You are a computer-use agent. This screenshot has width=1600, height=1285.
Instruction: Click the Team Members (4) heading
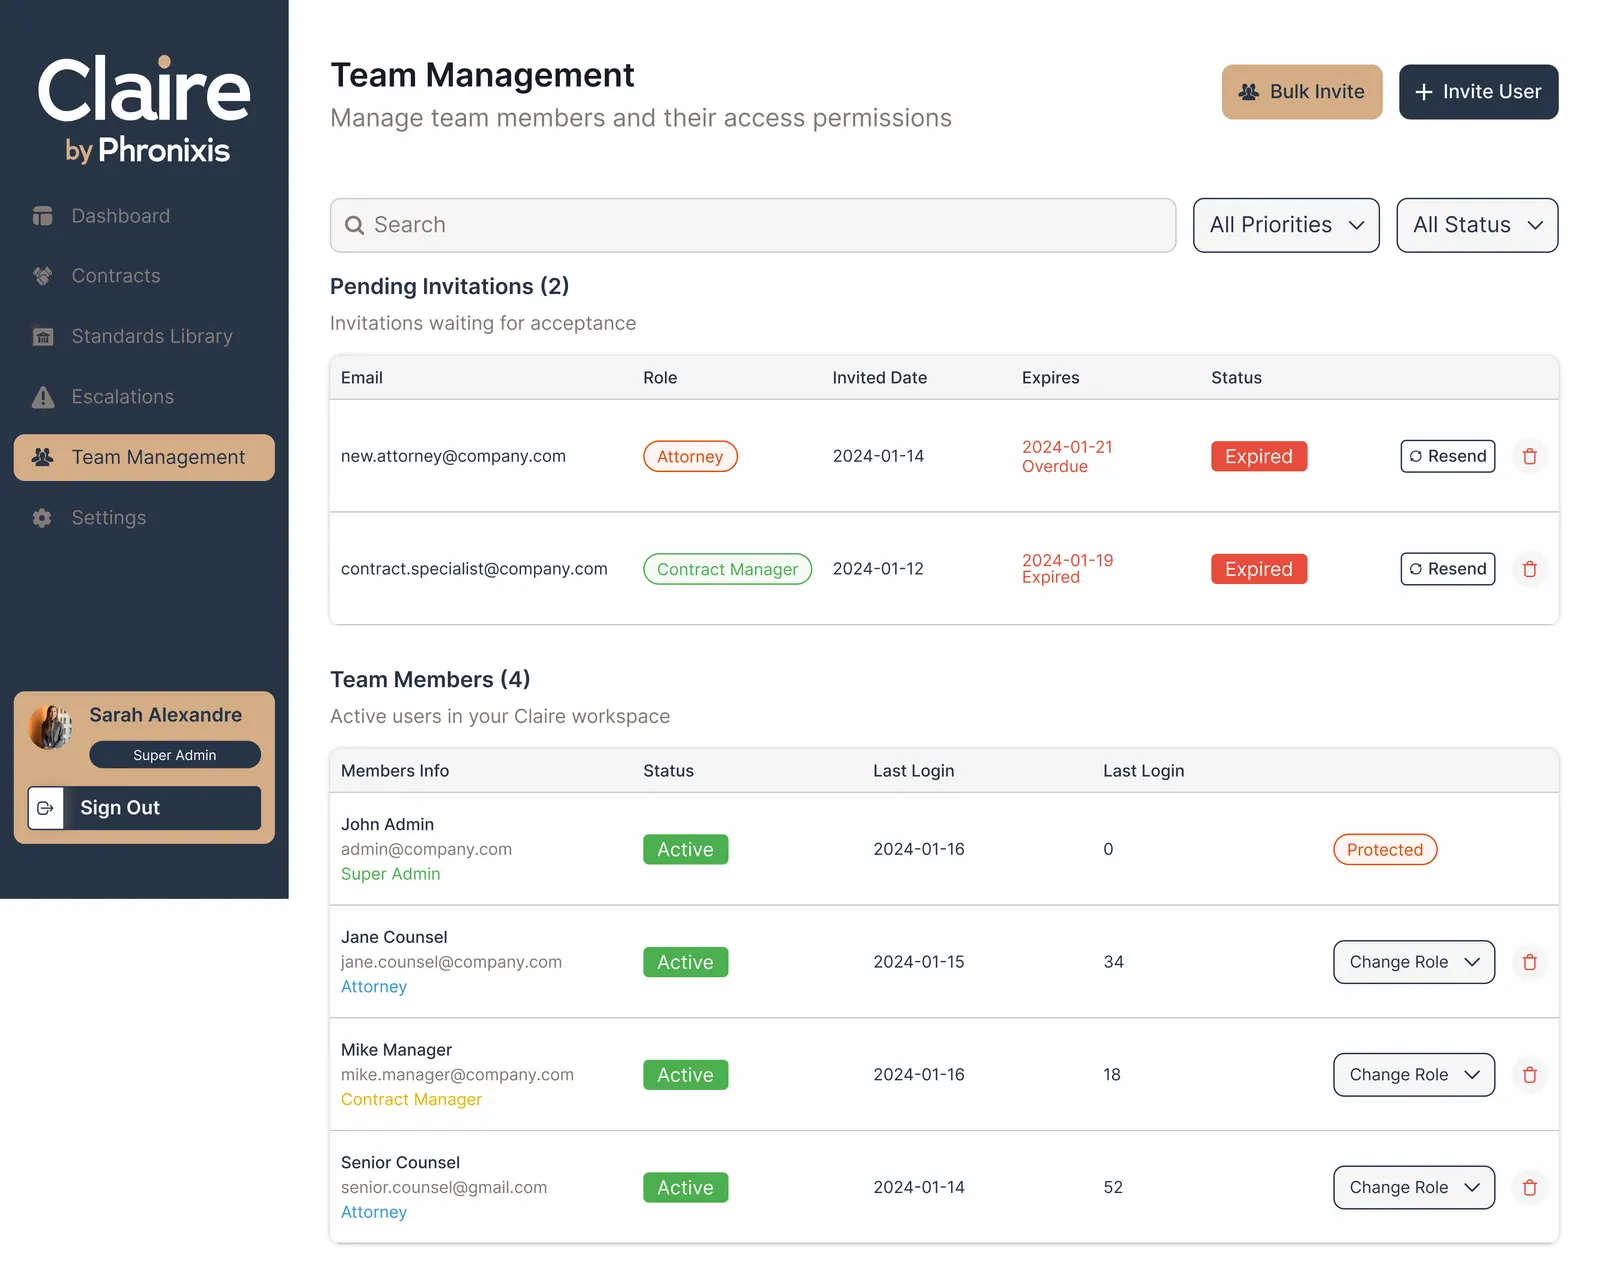click(x=430, y=680)
